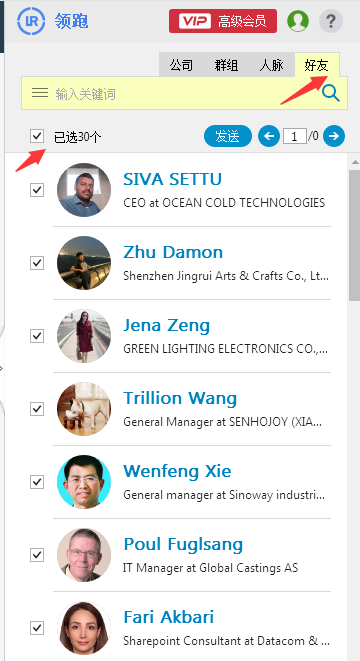
Task: Go to previous page arrow
Action: point(269,136)
